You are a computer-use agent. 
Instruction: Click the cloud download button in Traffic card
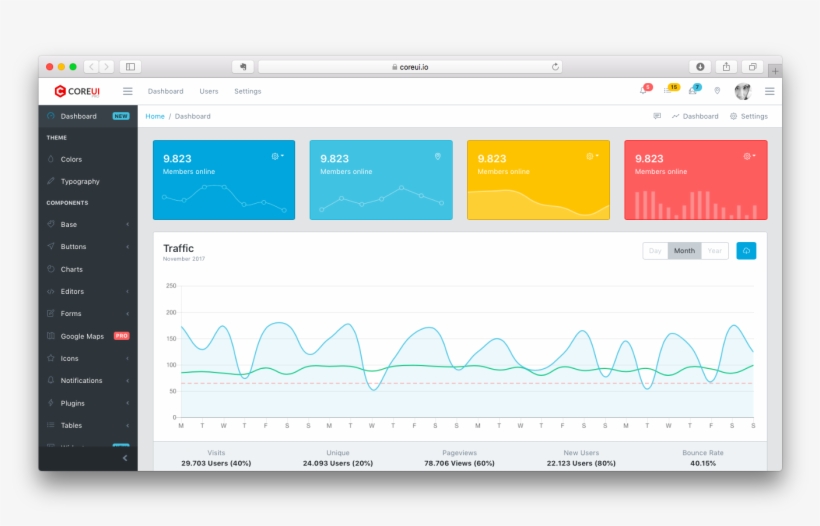746,251
